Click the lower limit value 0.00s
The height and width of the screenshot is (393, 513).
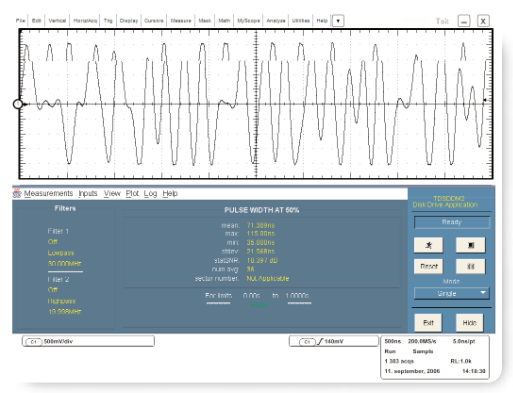pyautogui.click(x=251, y=296)
